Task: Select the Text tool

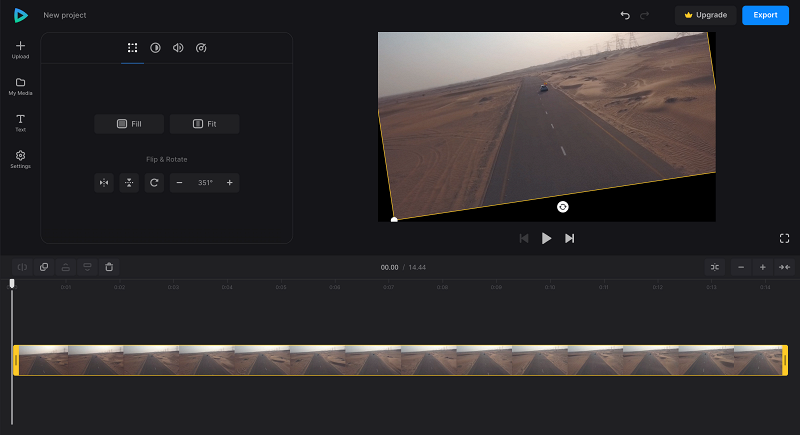Action: pos(20,123)
